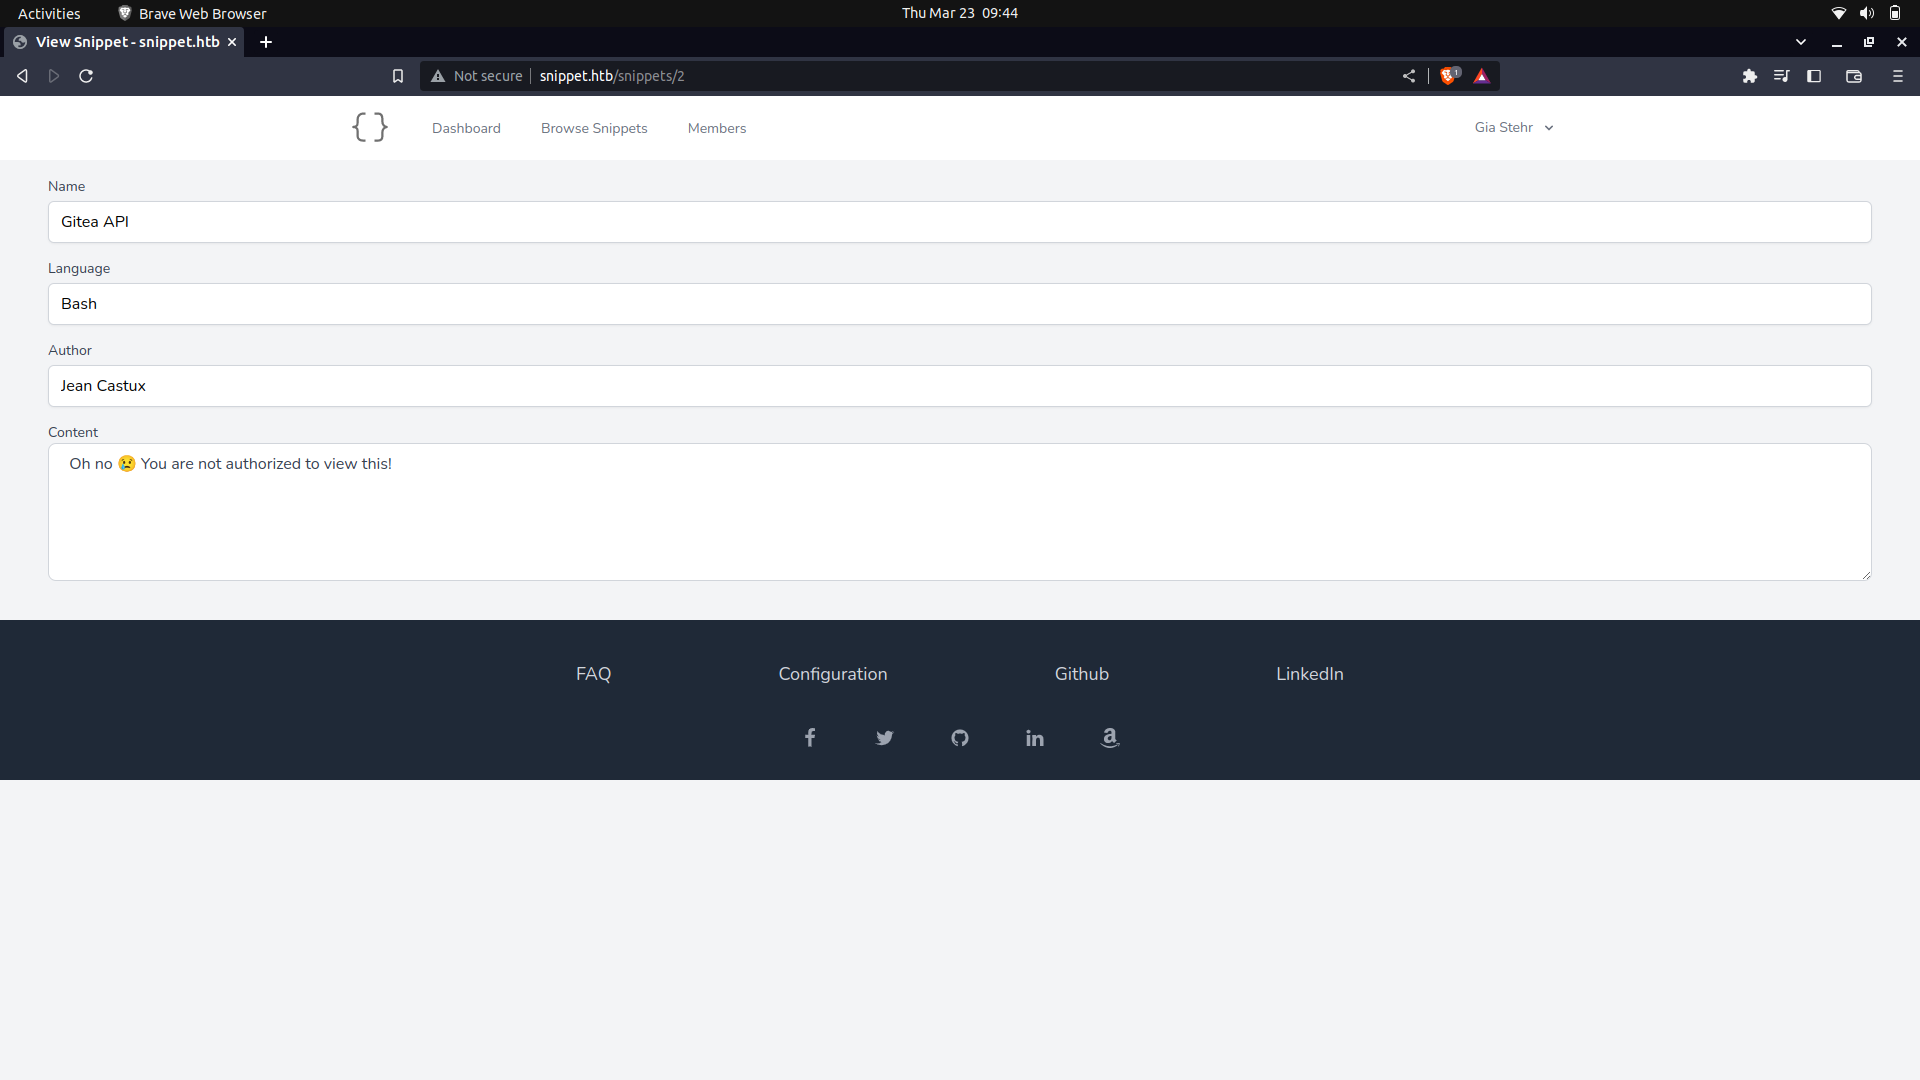Open the tab search dropdown

[x=1800, y=42]
